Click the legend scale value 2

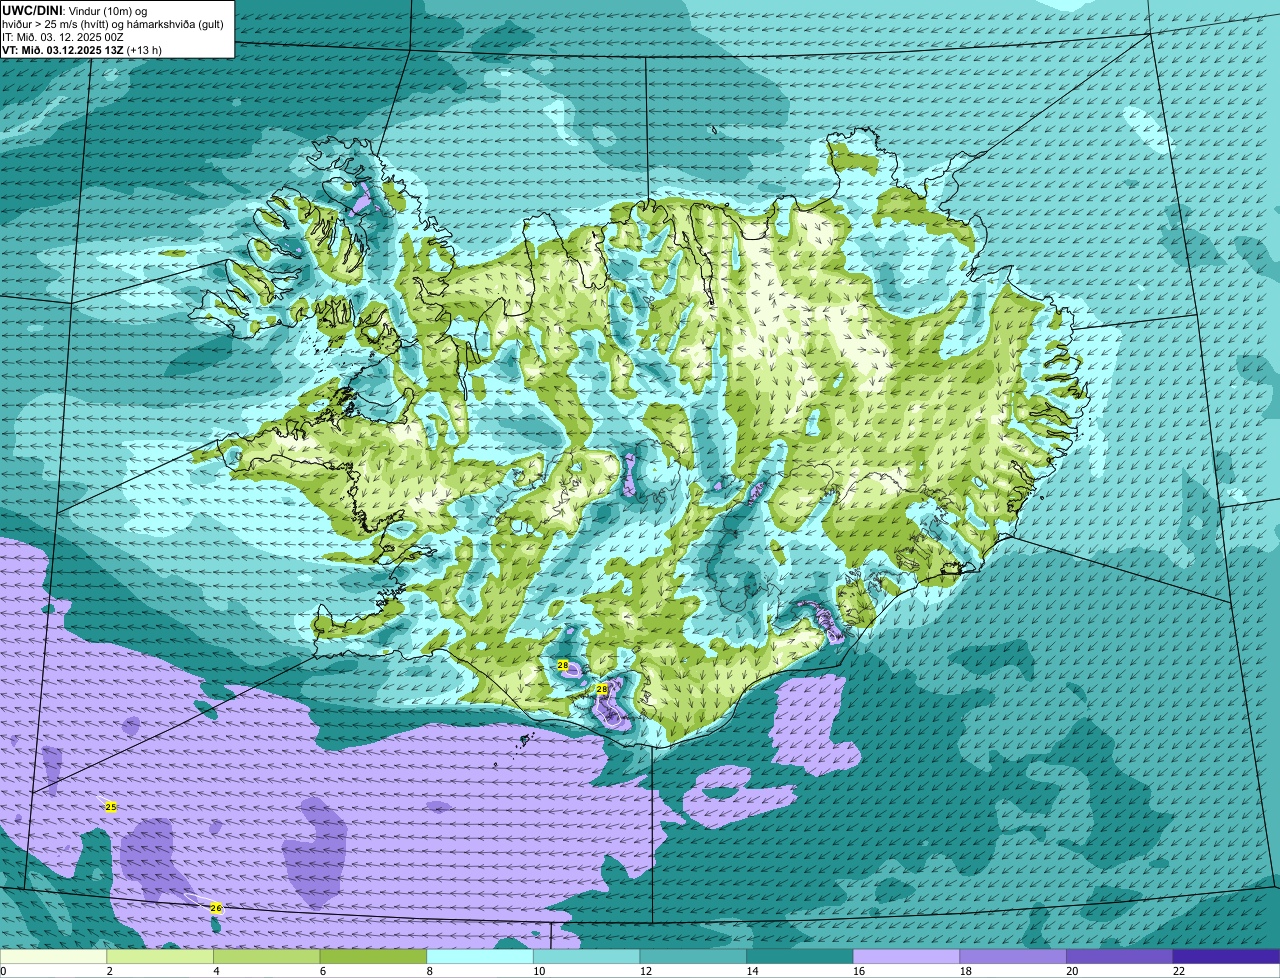pos(108,971)
